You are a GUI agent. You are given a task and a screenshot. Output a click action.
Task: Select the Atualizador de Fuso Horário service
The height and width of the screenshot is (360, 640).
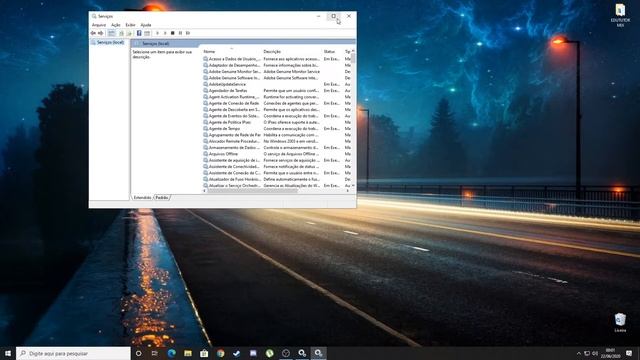coord(277,179)
